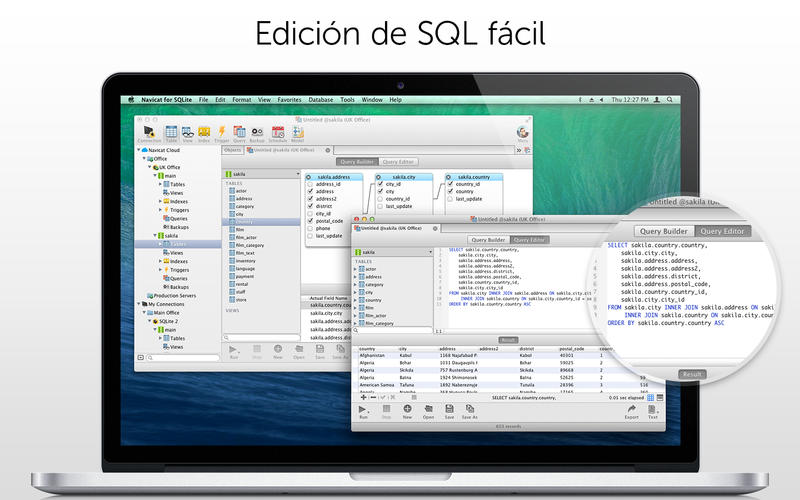Click the delete record minus icon
This screenshot has width=800, height=500.
click(373, 397)
